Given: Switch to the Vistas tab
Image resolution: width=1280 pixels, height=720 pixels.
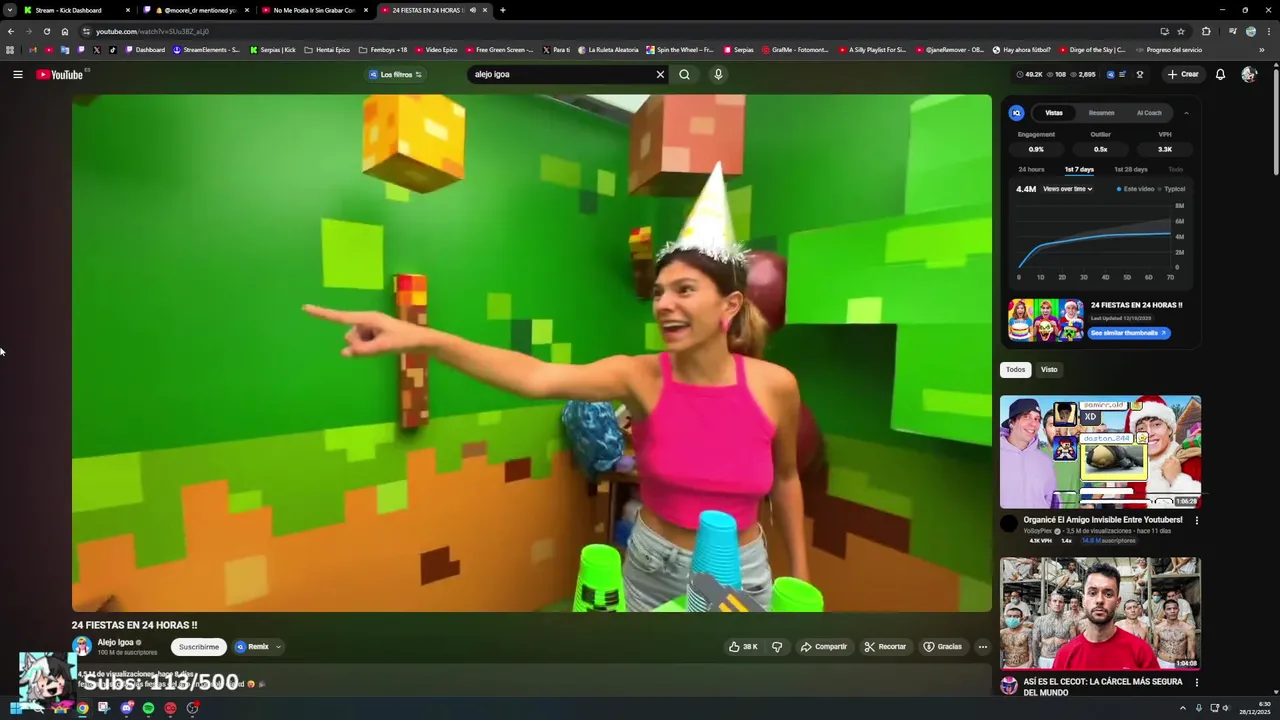Looking at the screenshot, I should (x=1054, y=113).
